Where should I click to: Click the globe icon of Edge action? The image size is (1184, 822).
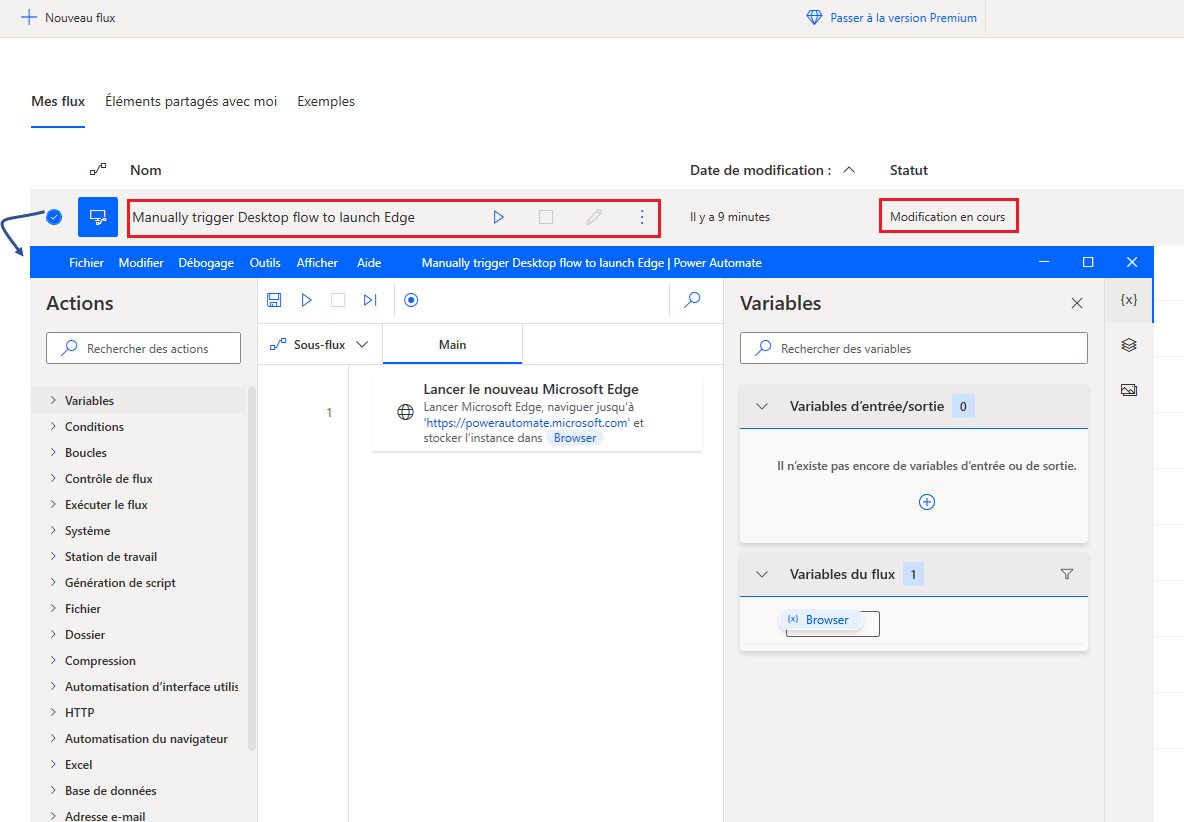pyautogui.click(x=405, y=412)
